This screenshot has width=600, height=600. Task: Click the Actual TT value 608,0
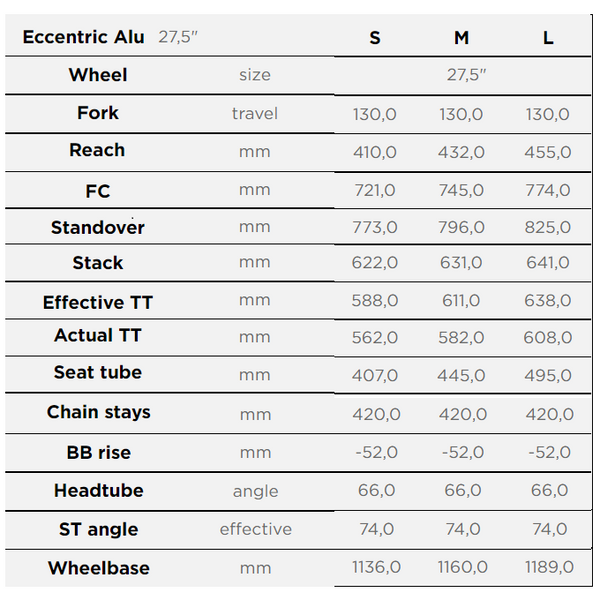[548, 338]
